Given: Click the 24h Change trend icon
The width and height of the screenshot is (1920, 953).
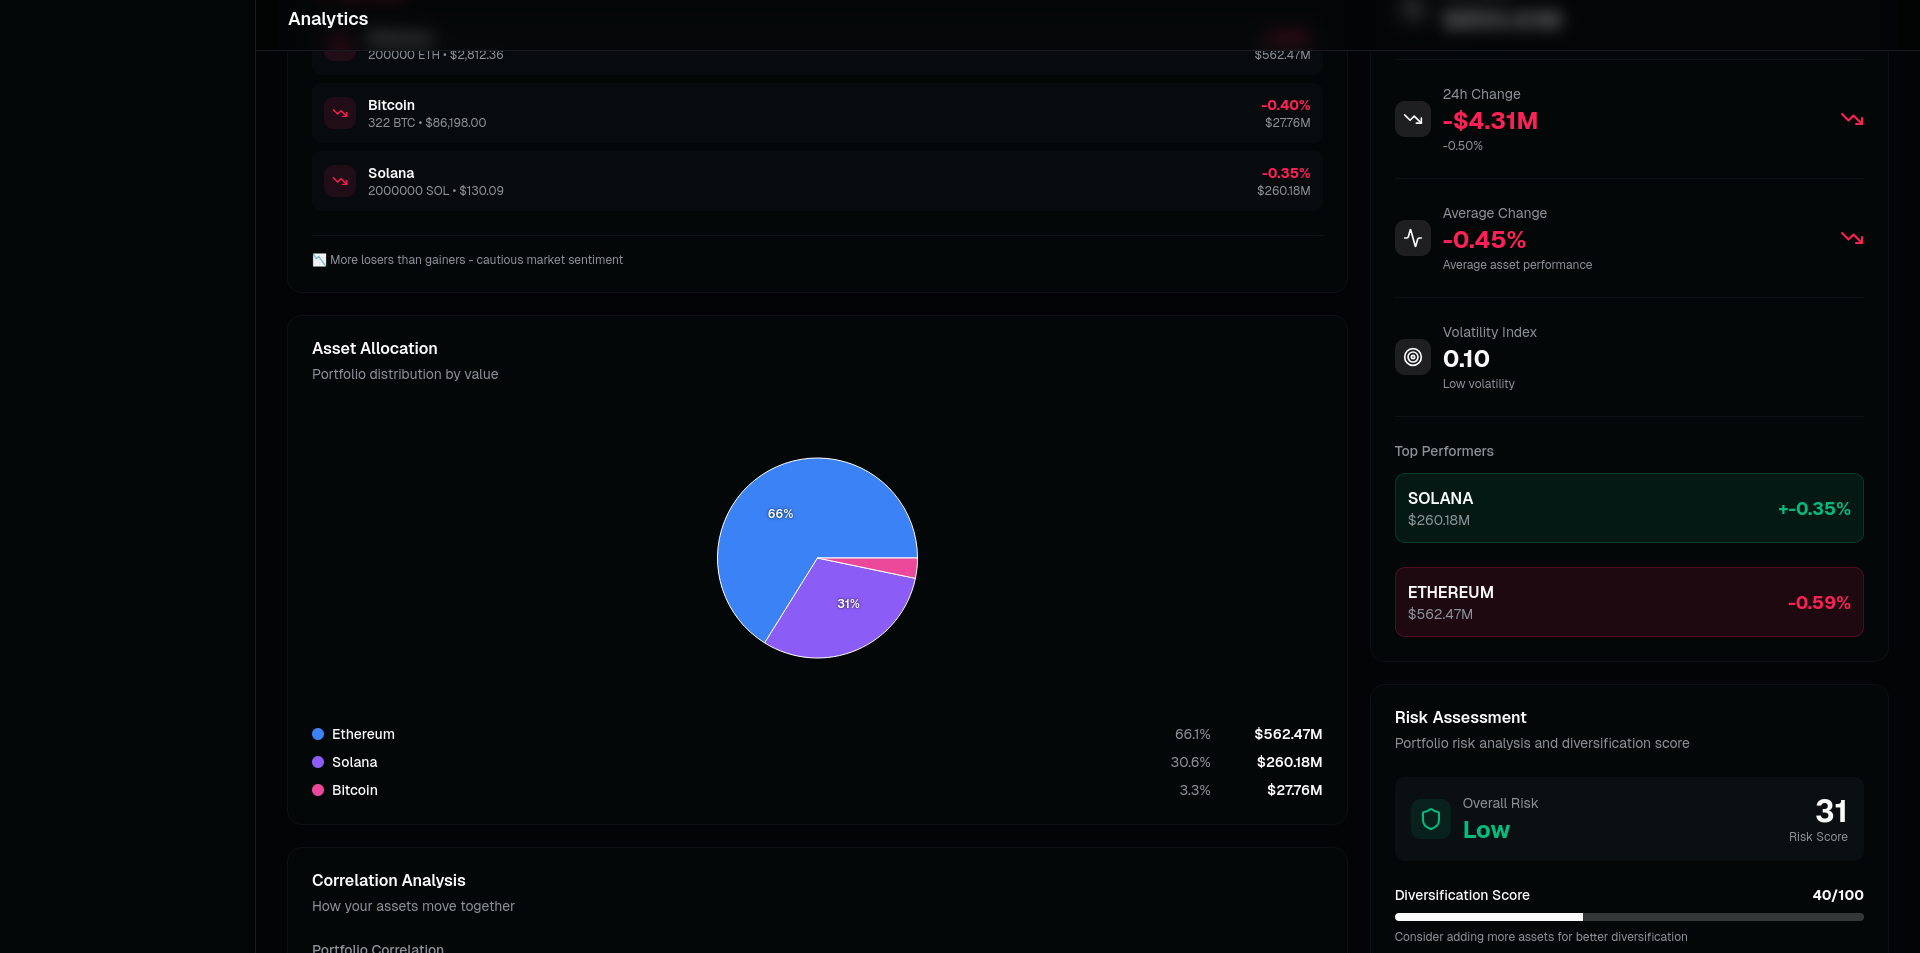Looking at the screenshot, I should pos(1412,118).
